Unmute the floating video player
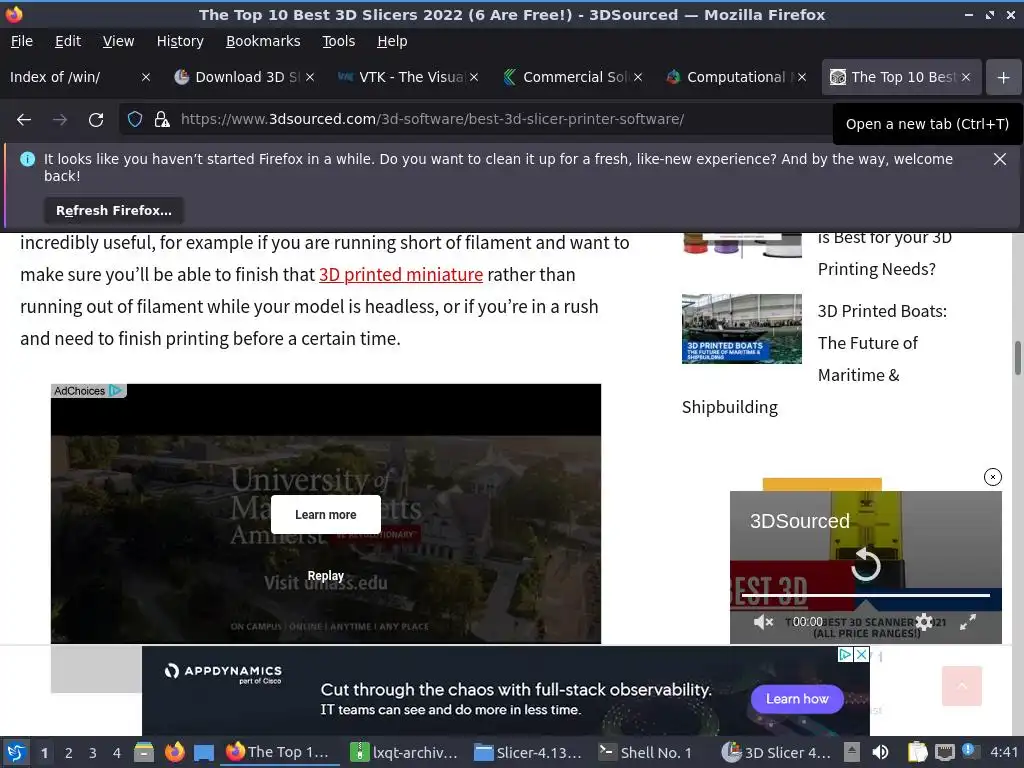Image resolution: width=1024 pixels, height=768 pixels. pos(763,622)
